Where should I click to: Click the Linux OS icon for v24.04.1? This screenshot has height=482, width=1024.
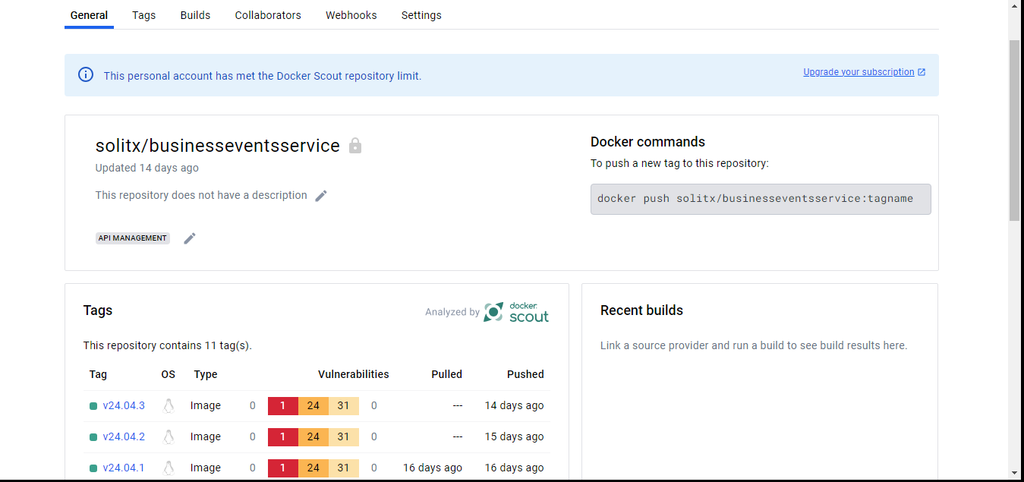[169, 468]
